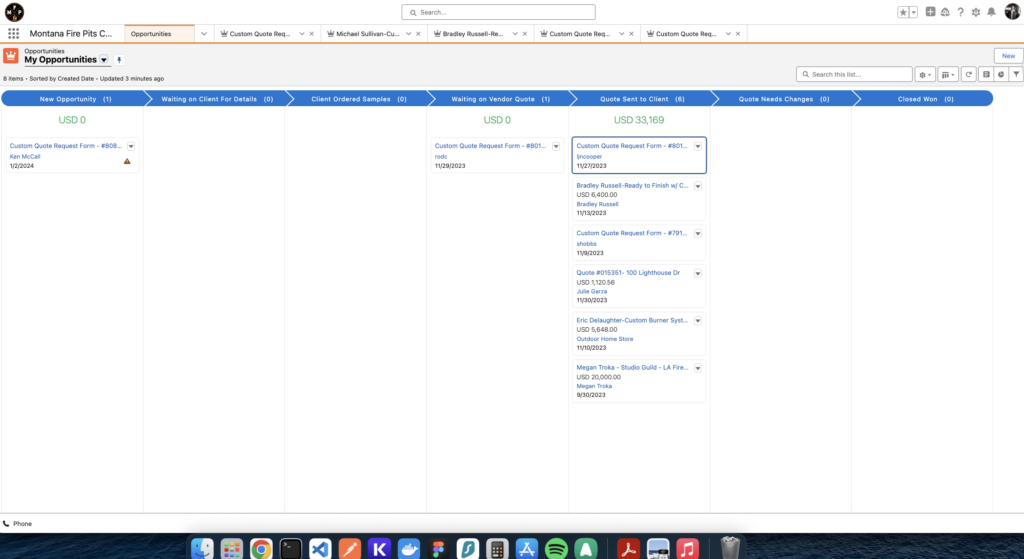Launch Google Chrome from the dock
Screen dimensions: 1024x559
pos(261,549)
